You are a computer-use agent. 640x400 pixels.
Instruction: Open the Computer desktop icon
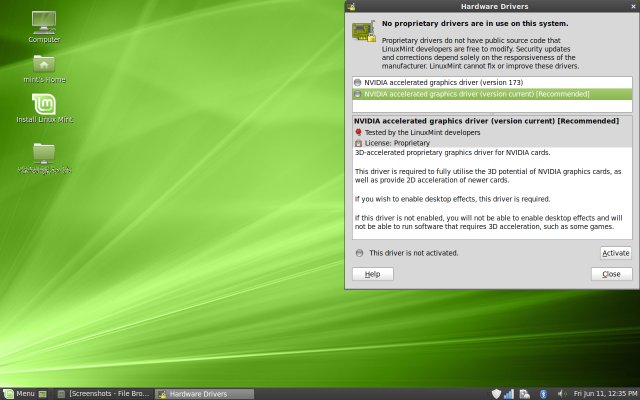tap(44, 22)
